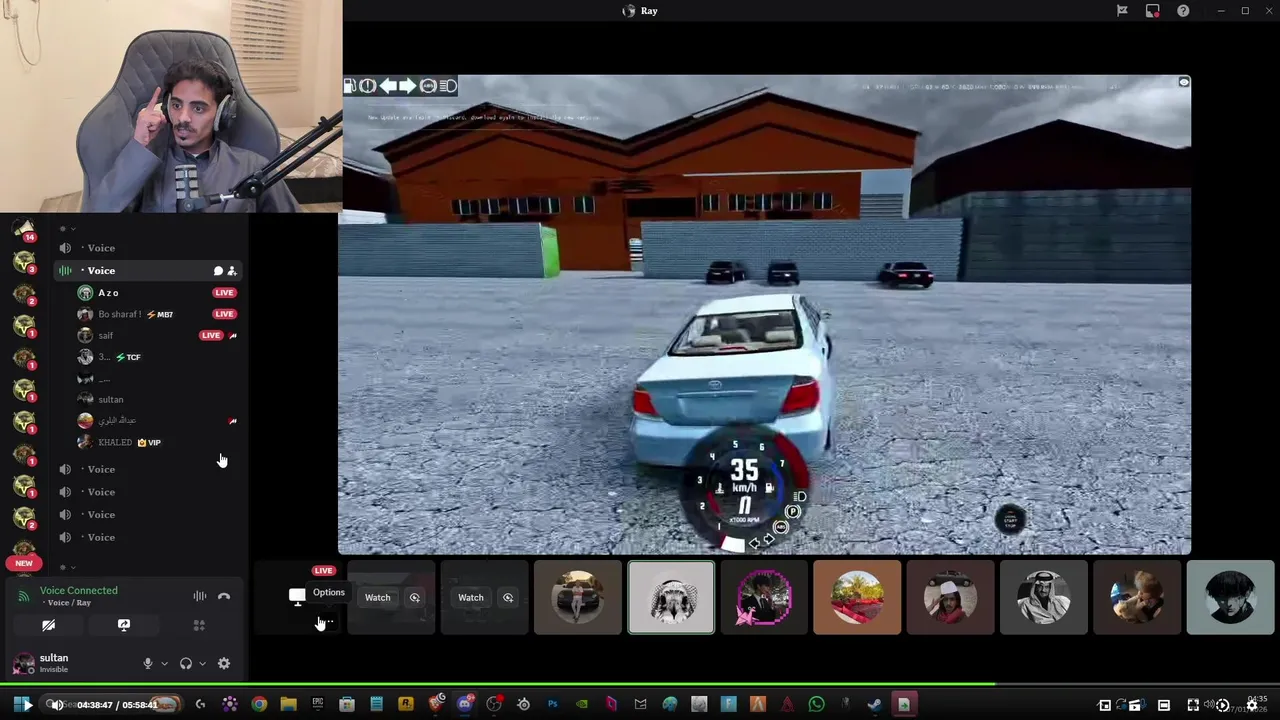Disconnect from the voice call
Screen dimensions: 1280x720
224,596
